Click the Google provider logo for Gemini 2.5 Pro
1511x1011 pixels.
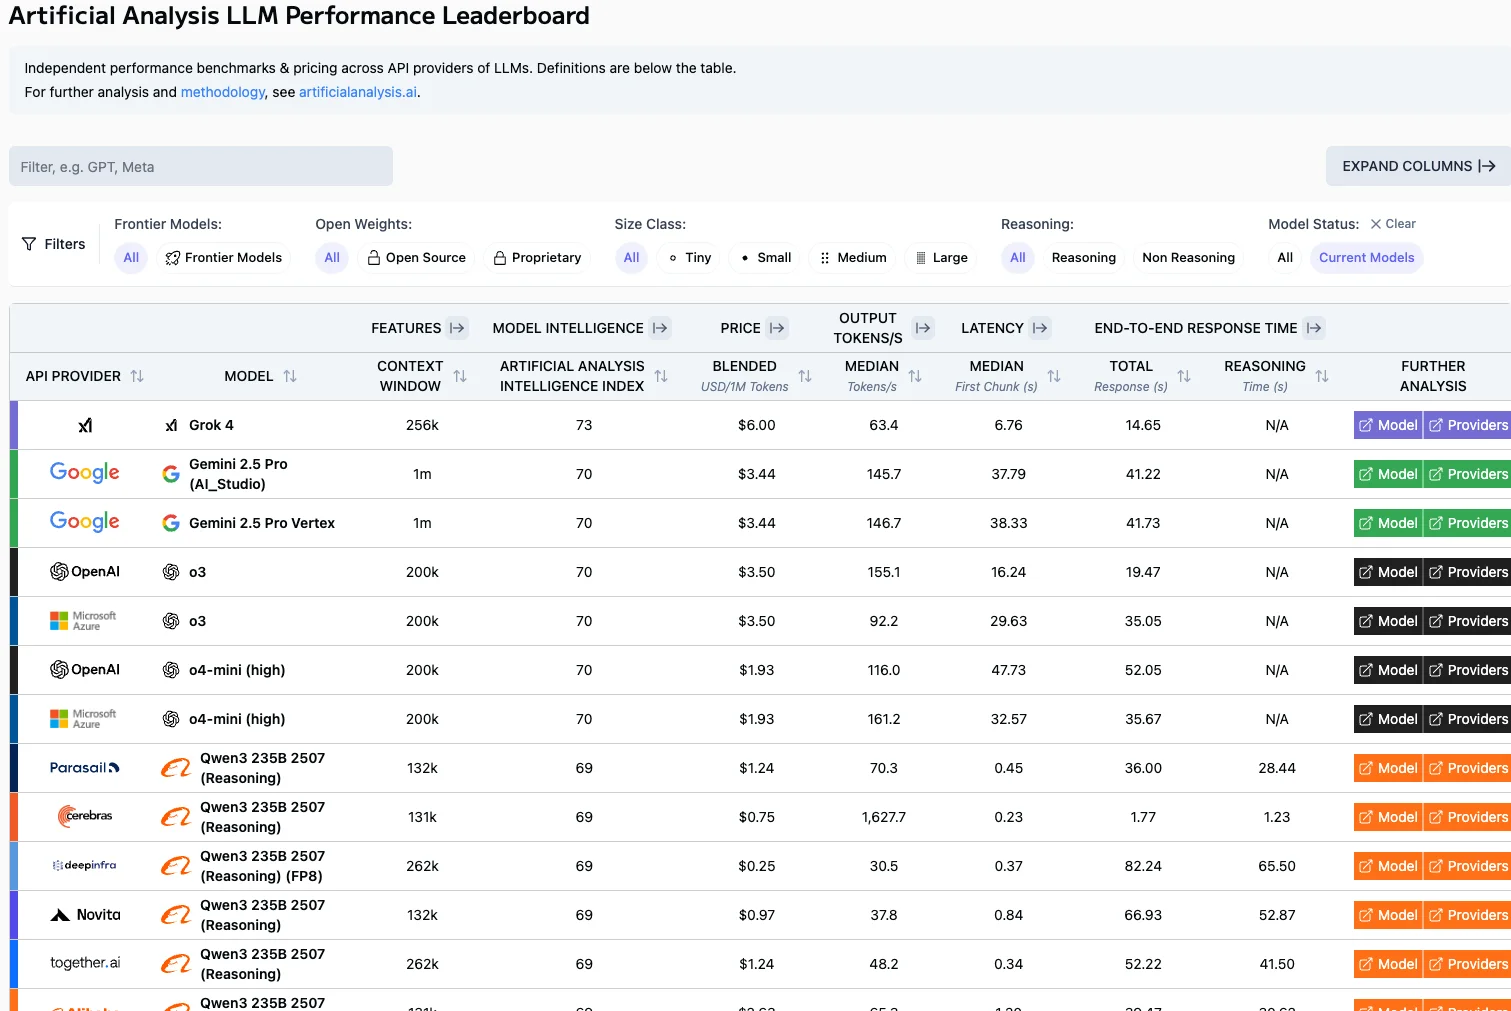click(x=84, y=472)
